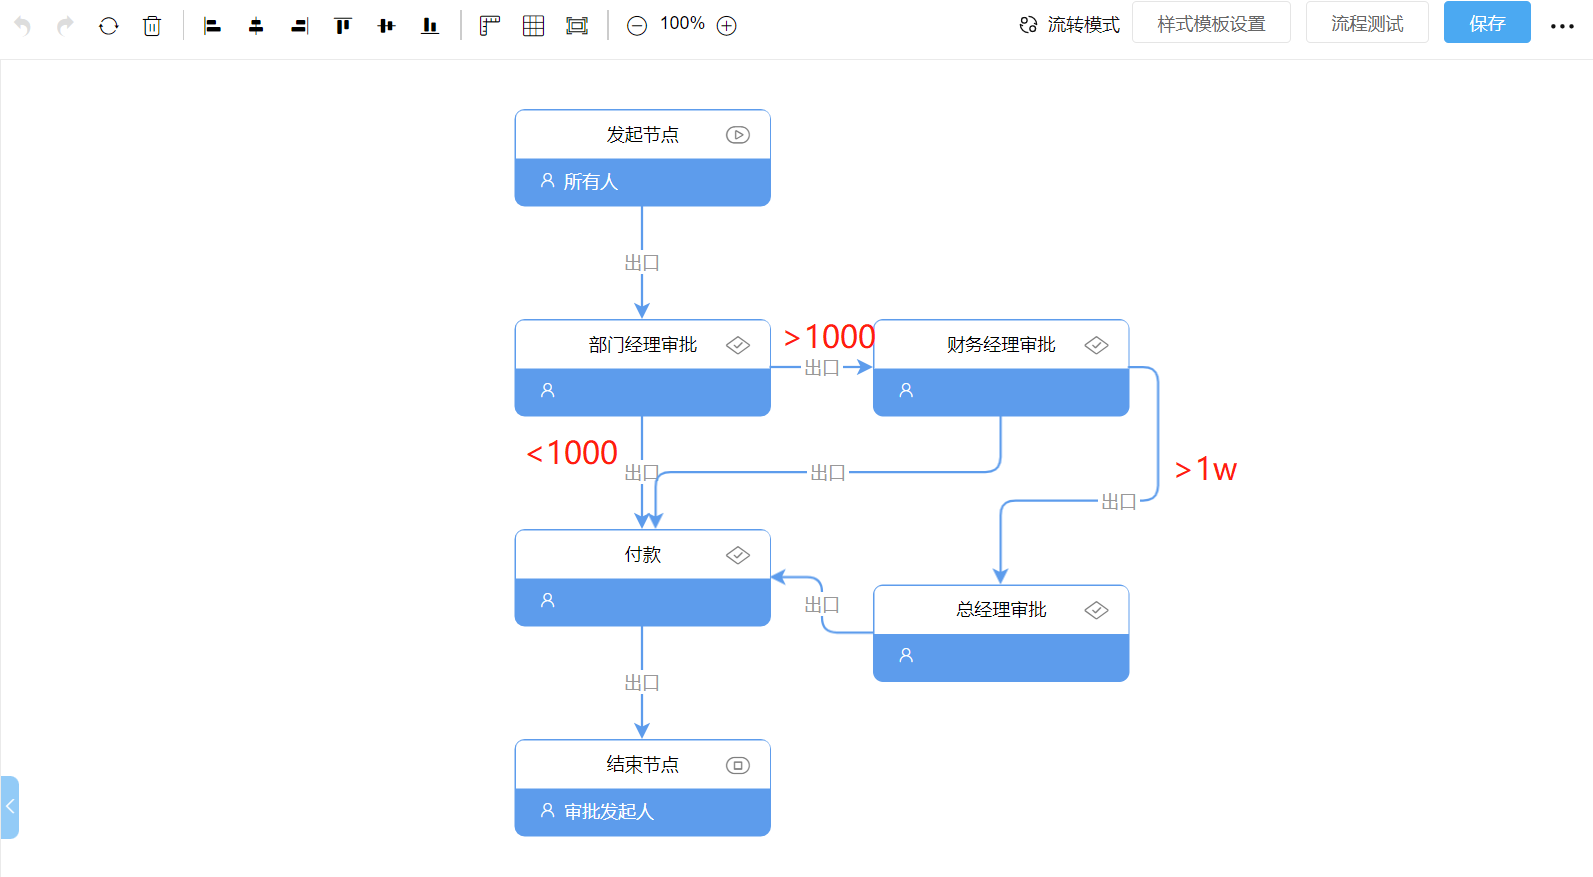This screenshot has height=877, width=1593.
Task: Switch 流转模式 flow mode
Action: pyautogui.click(x=1069, y=25)
